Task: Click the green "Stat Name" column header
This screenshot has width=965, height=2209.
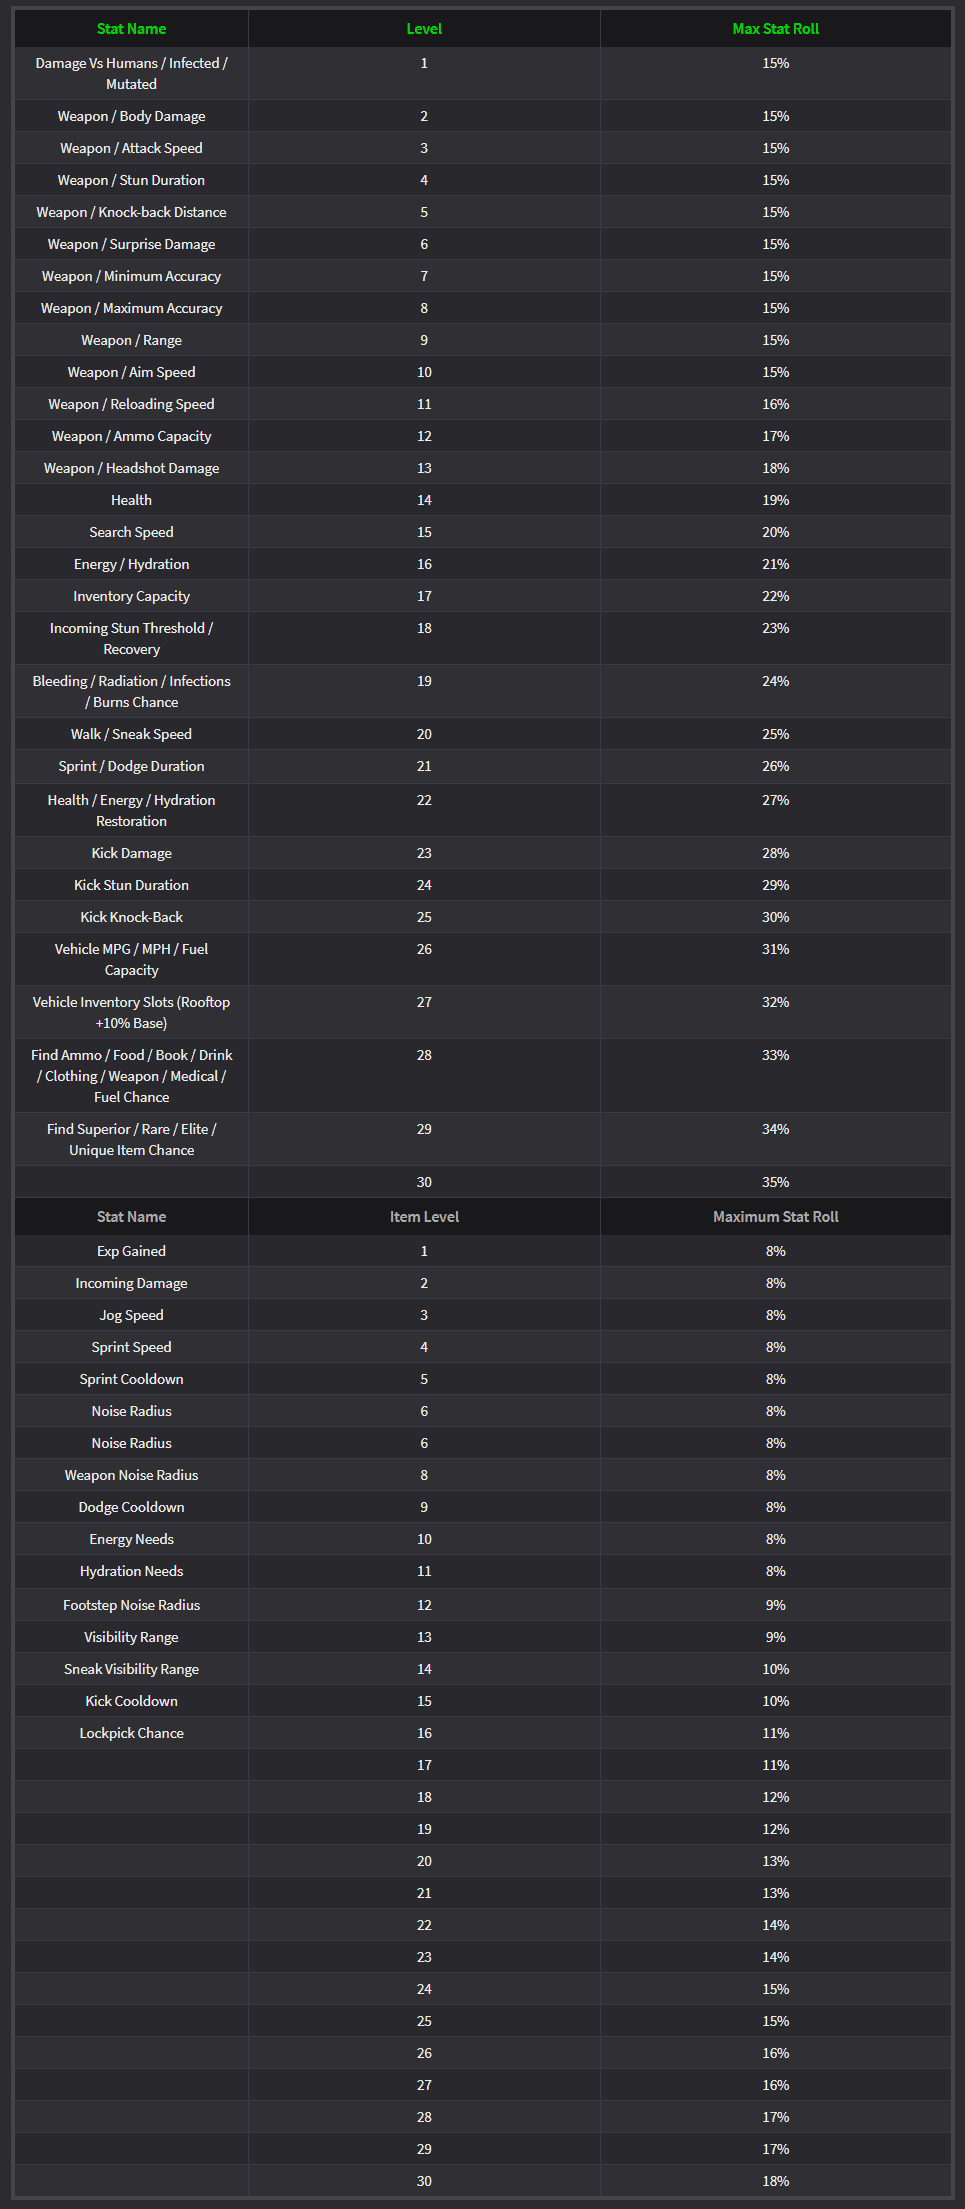Action: (131, 29)
